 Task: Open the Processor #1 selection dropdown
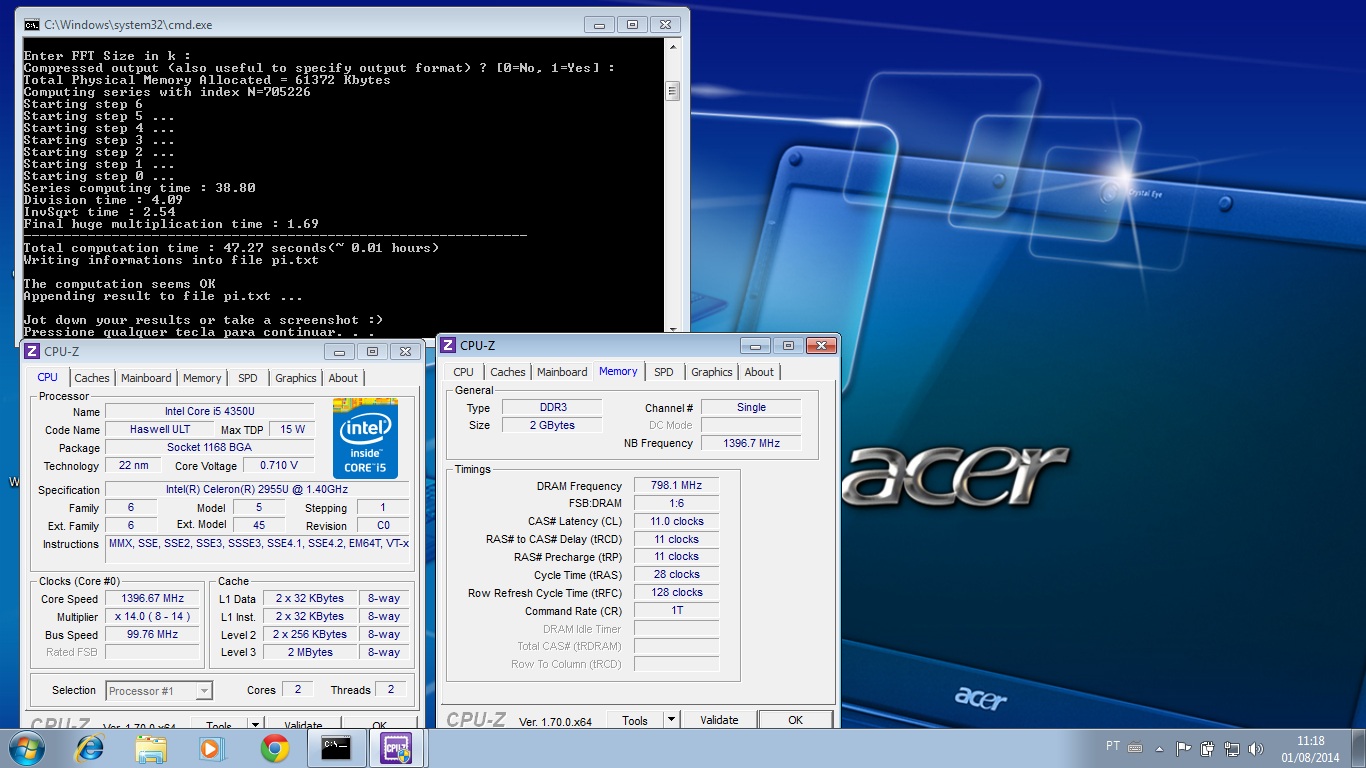pos(159,690)
